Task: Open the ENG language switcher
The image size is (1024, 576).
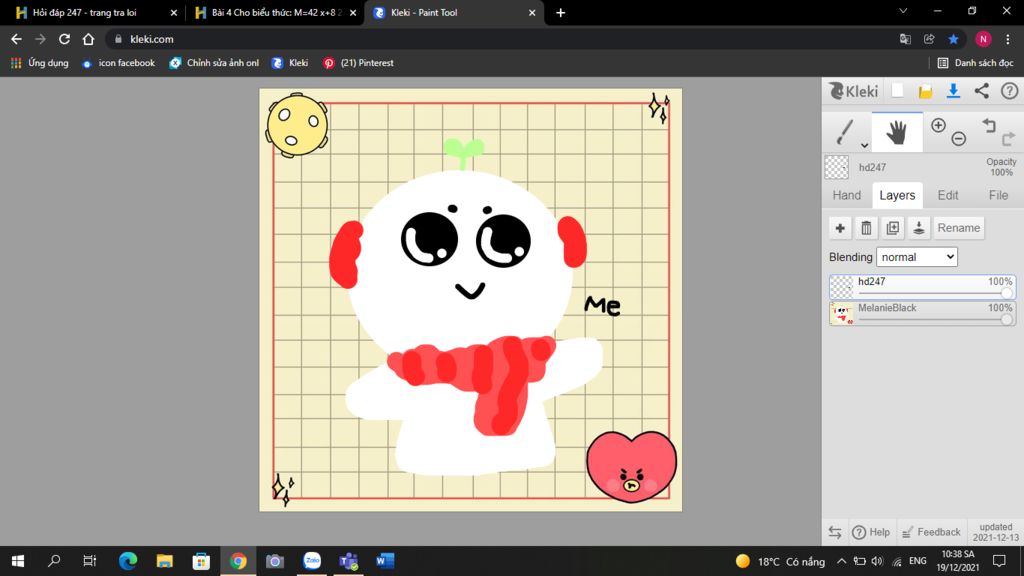Action: pyautogui.click(x=918, y=561)
